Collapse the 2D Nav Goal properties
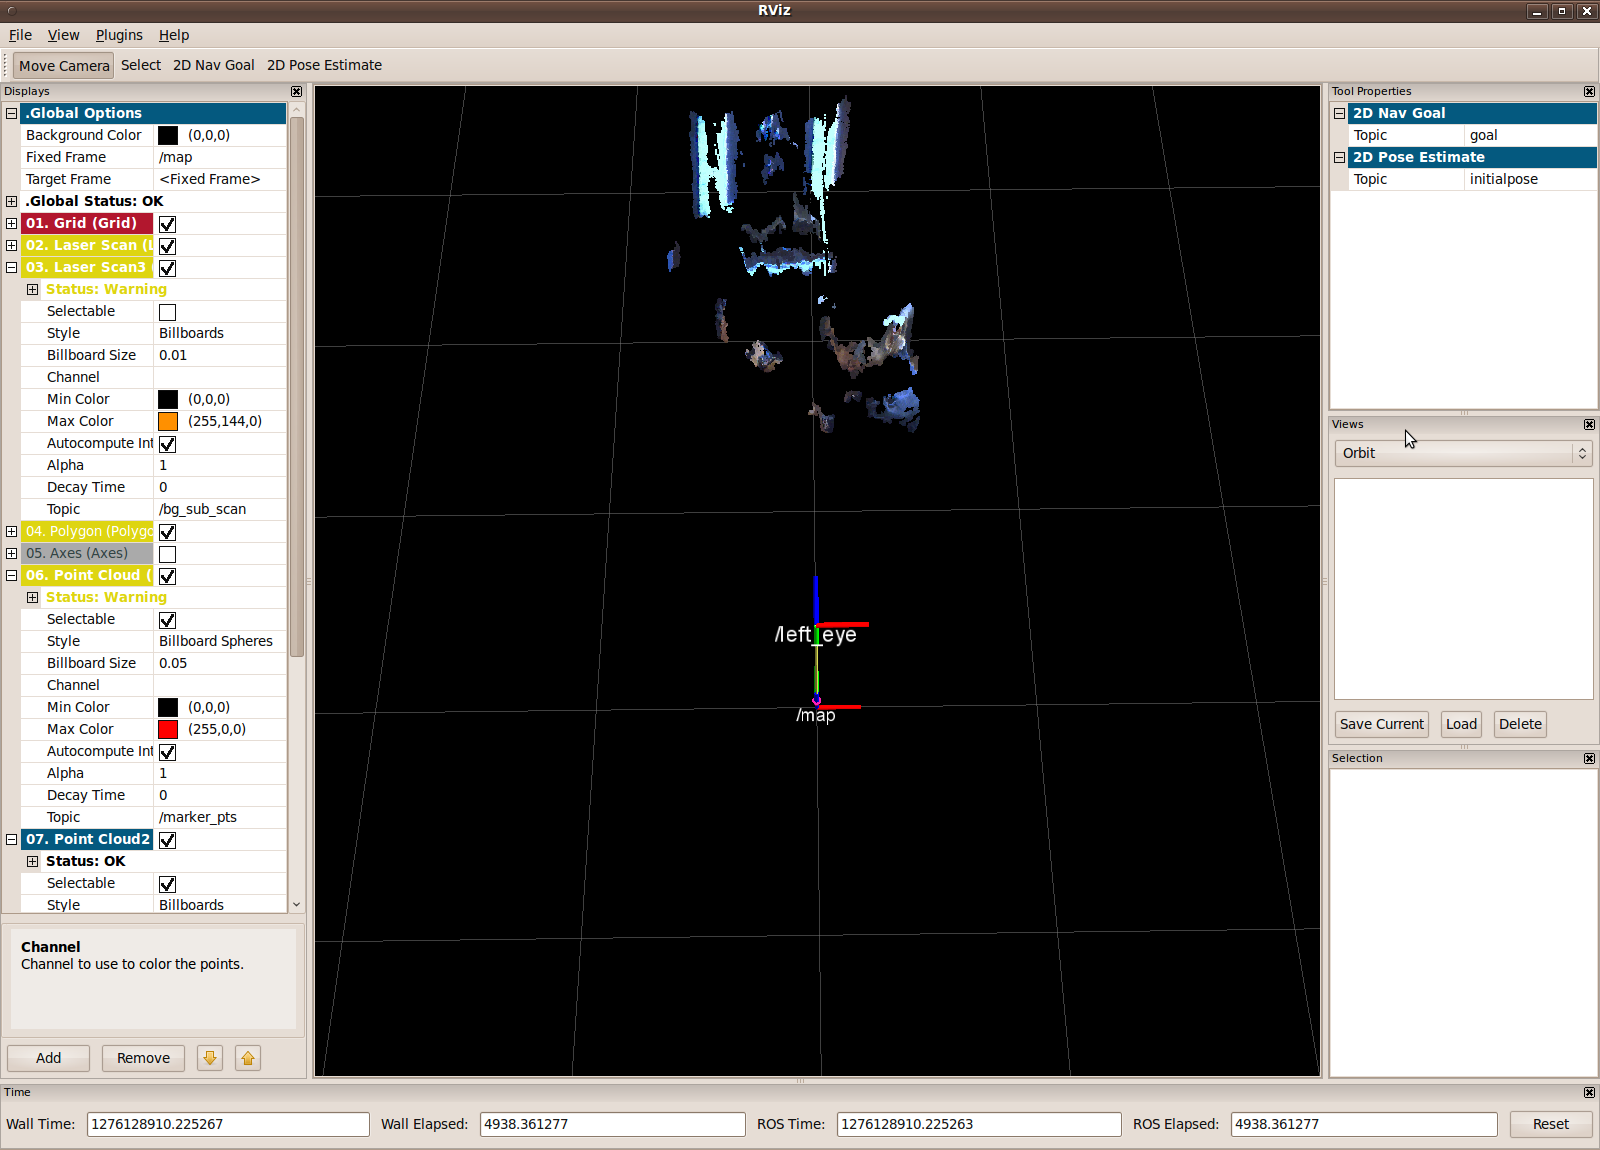Image resolution: width=1600 pixels, height=1150 pixels. coord(1340,113)
